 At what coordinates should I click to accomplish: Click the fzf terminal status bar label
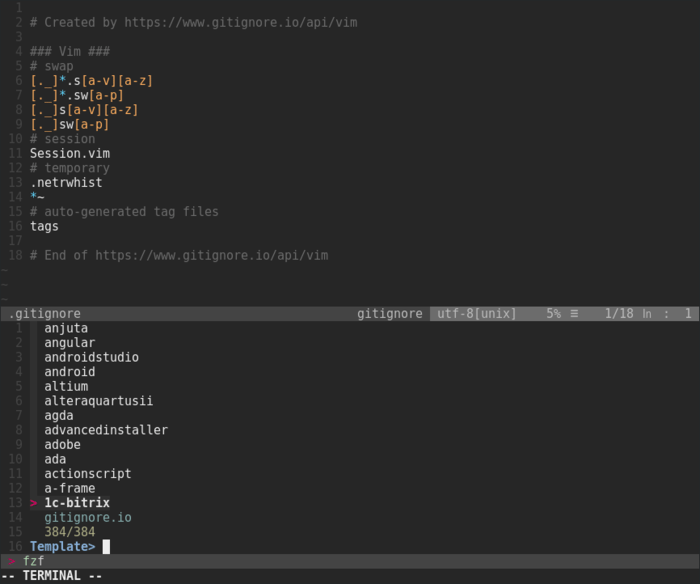pyautogui.click(x=34, y=562)
